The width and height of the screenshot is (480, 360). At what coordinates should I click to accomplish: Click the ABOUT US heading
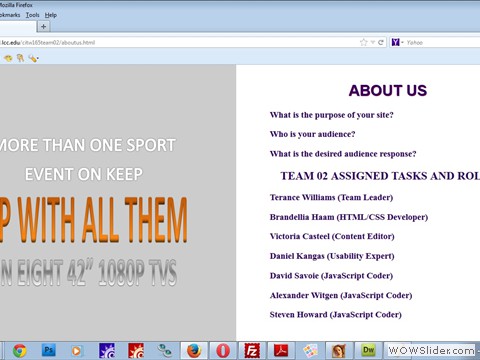click(388, 91)
